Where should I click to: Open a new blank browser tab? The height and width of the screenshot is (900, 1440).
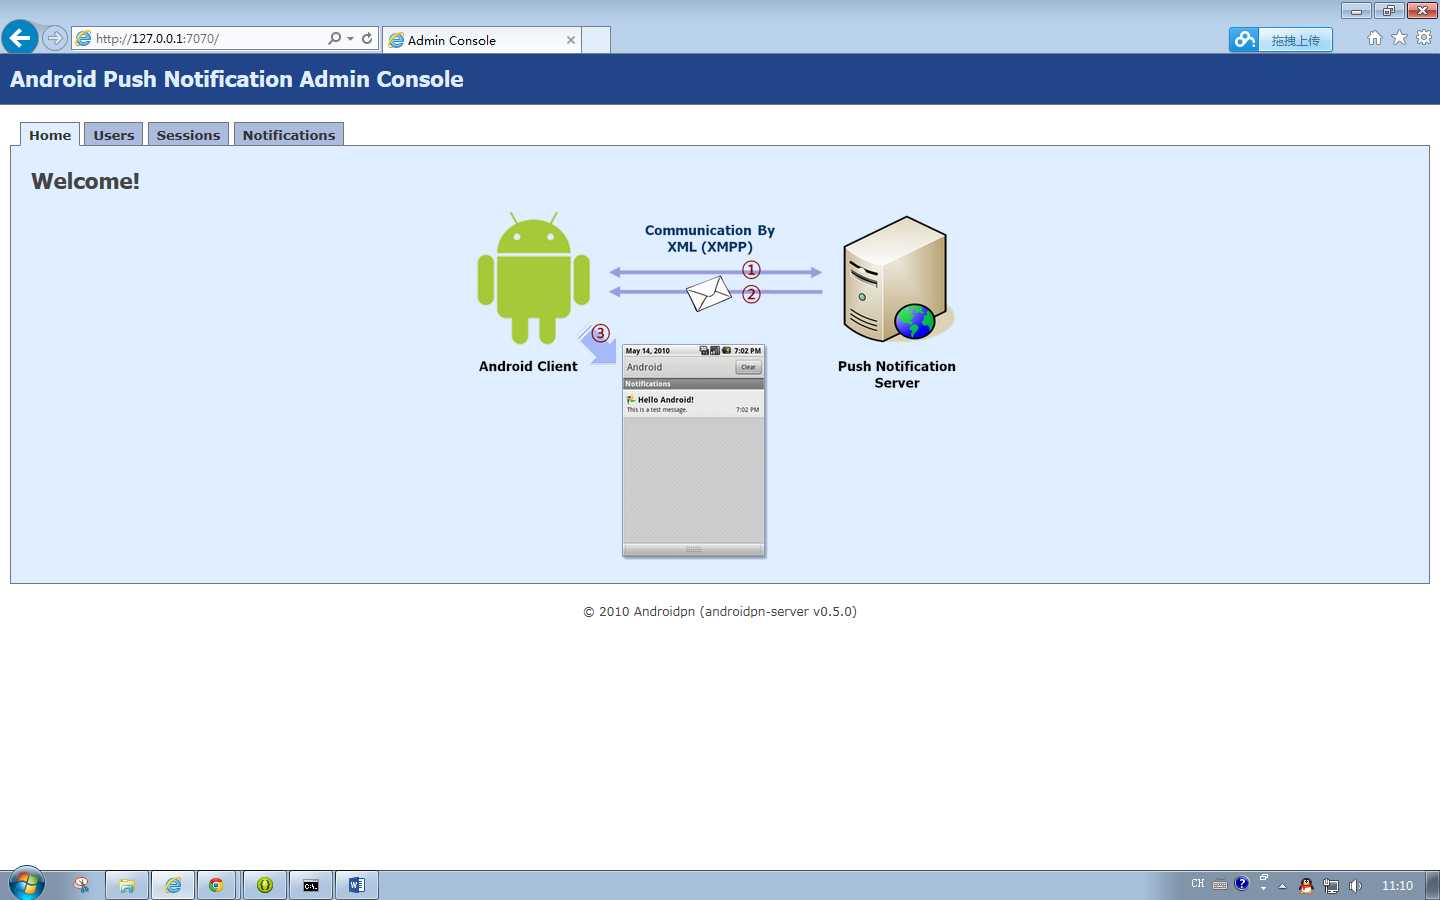tap(596, 40)
